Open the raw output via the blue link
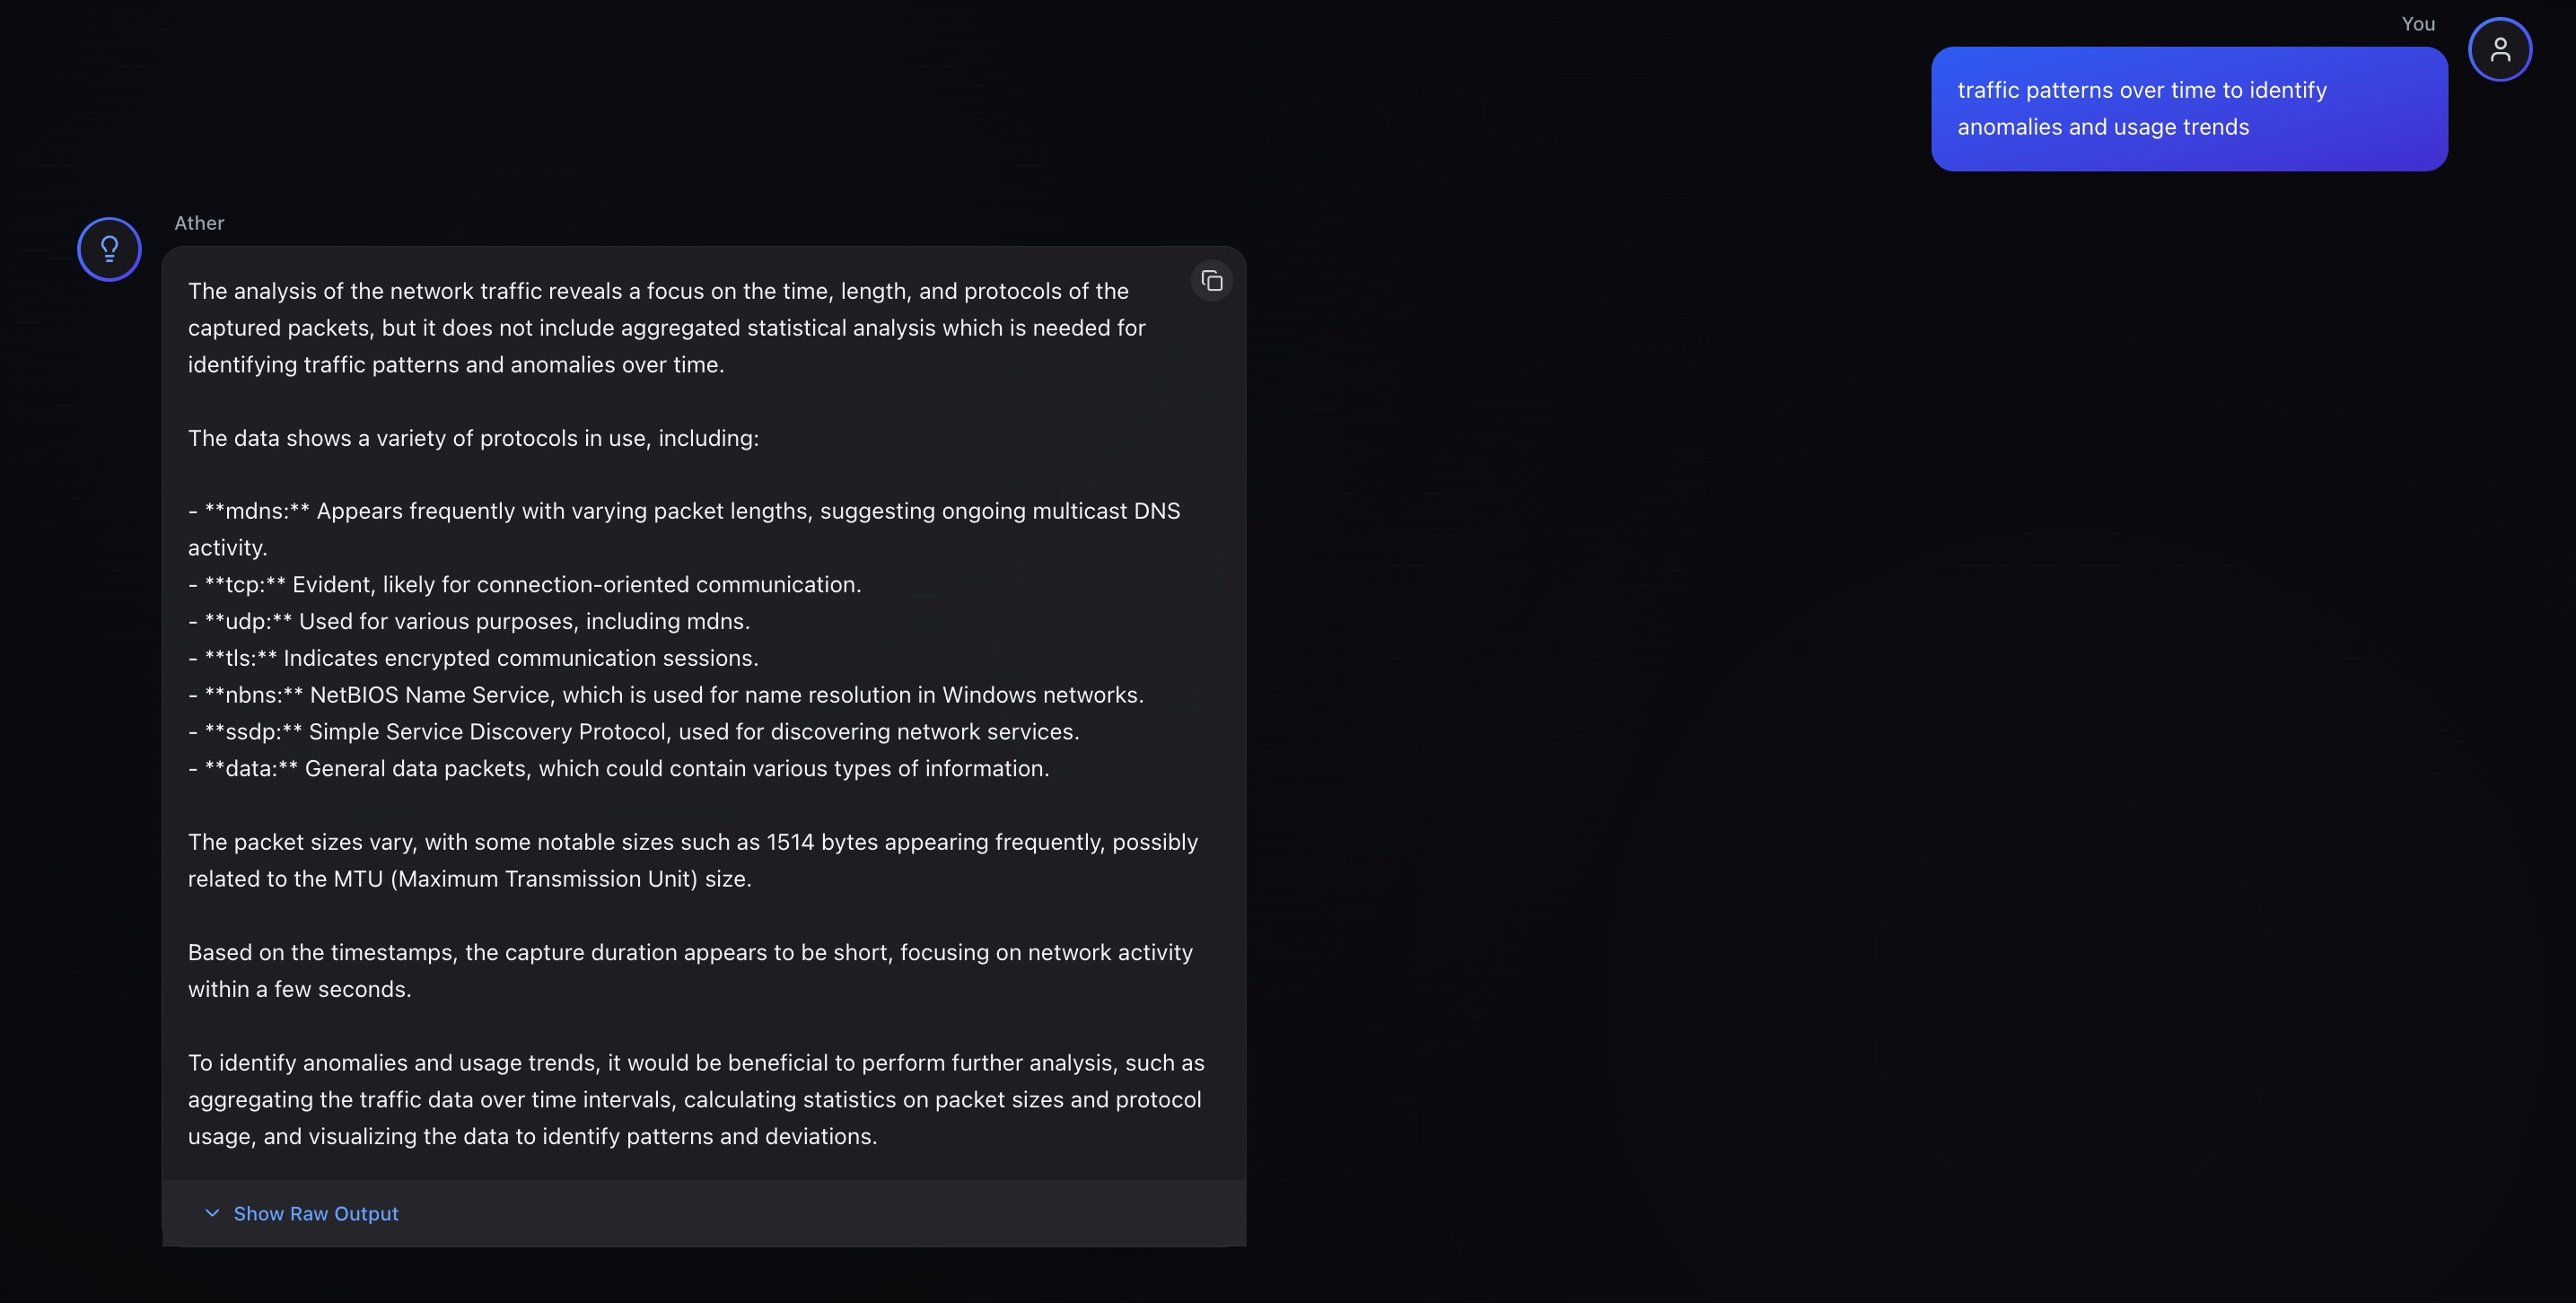 point(315,1213)
